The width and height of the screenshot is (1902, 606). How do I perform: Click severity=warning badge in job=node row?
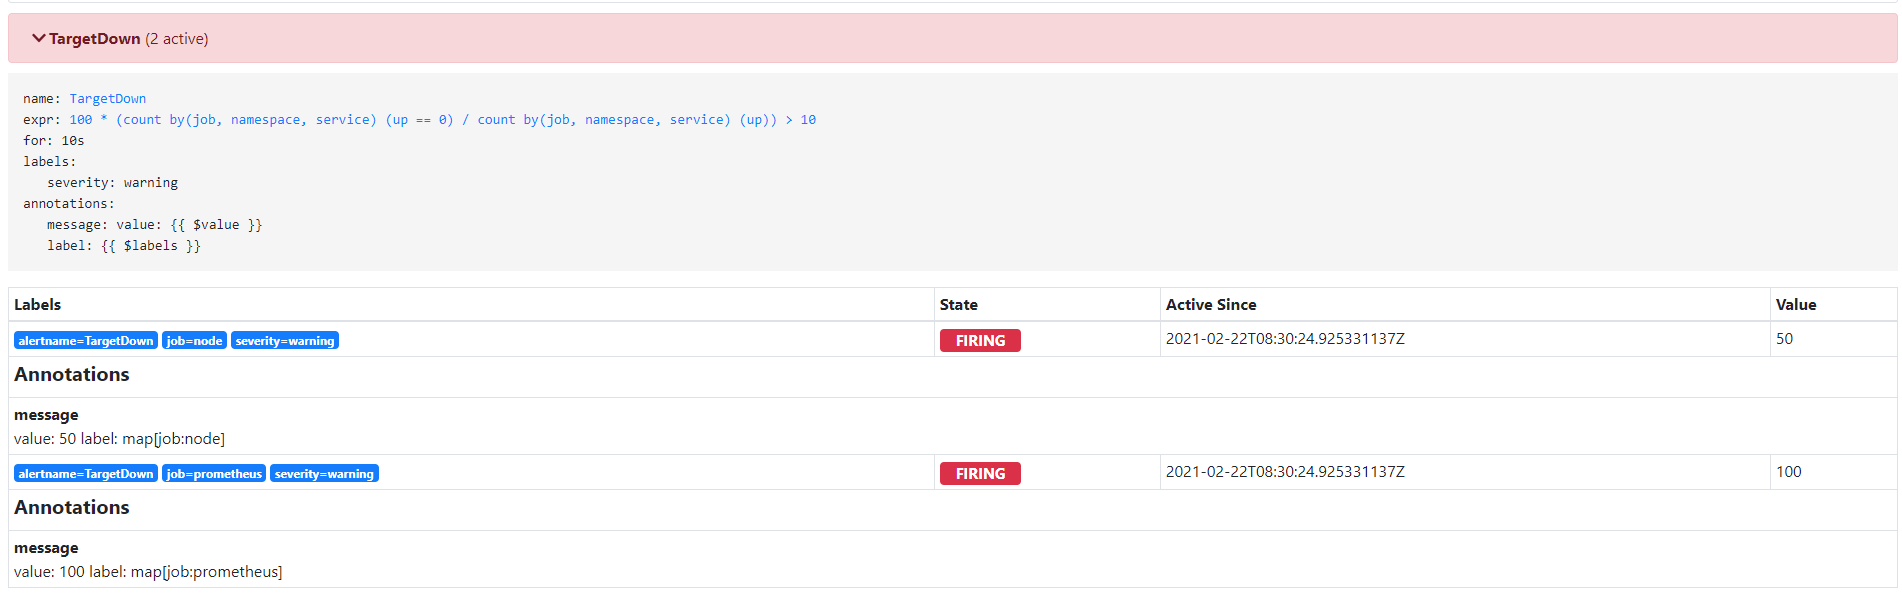pos(285,341)
